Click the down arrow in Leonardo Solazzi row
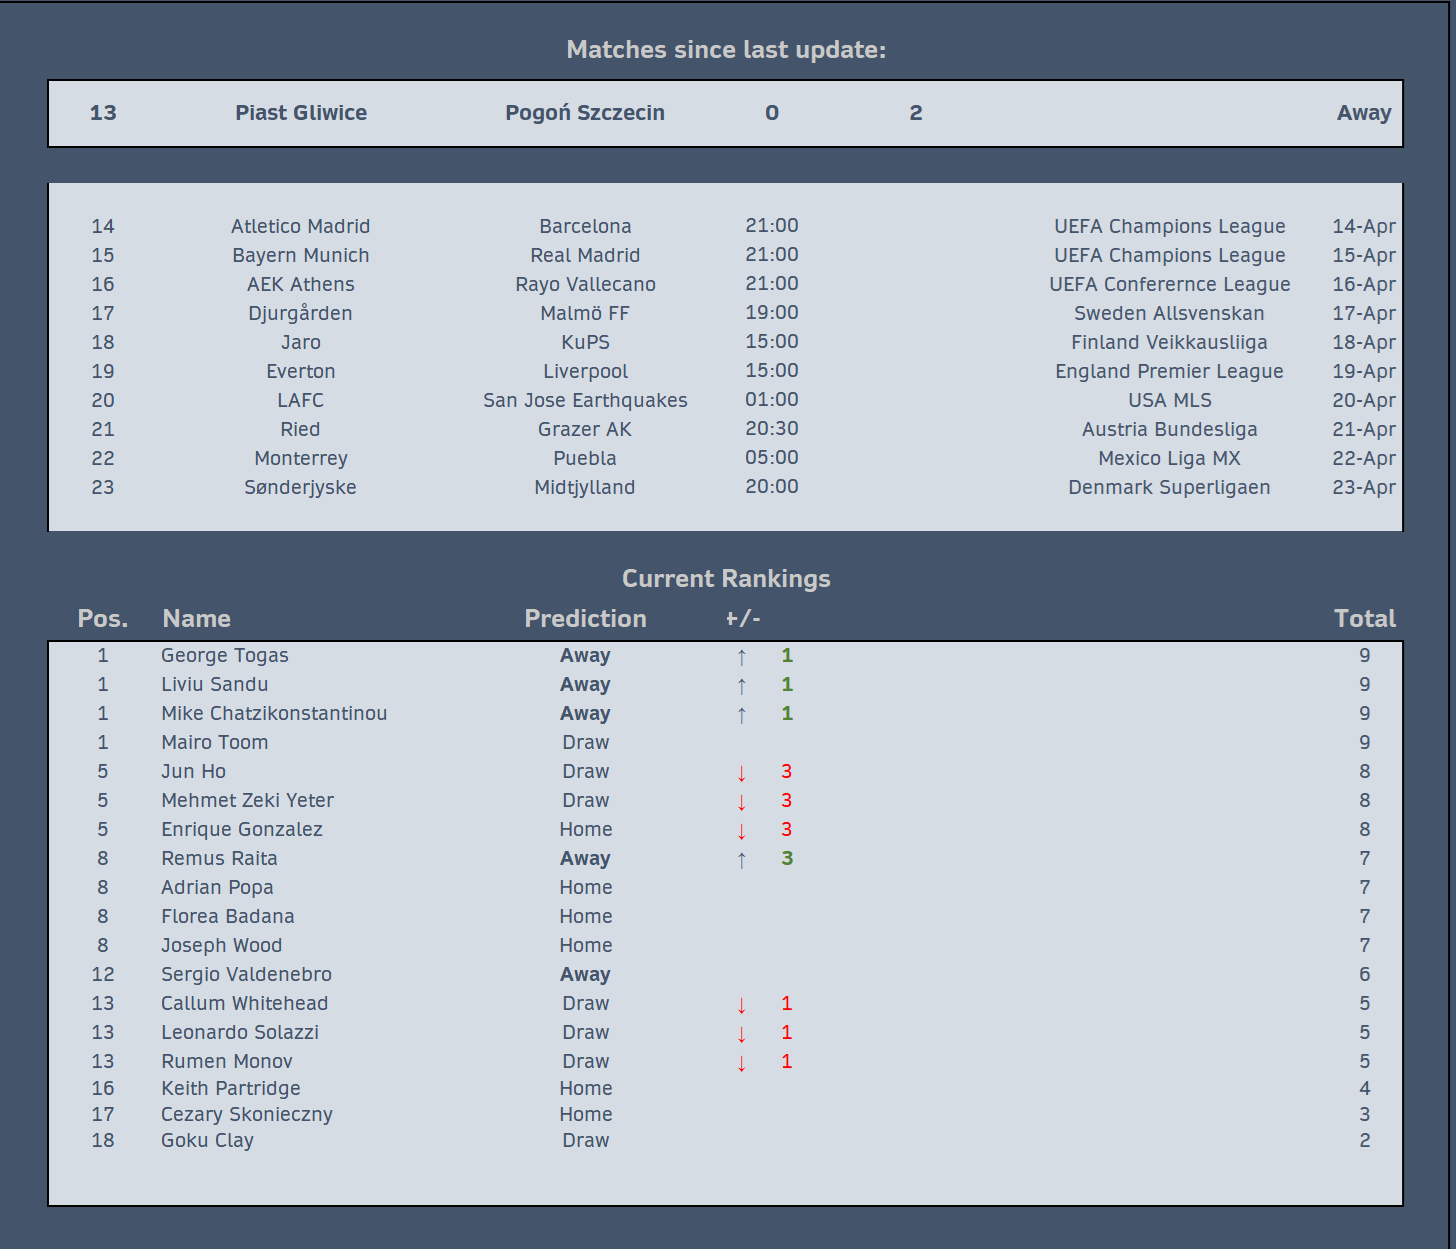The width and height of the screenshot is (1456, 1249). tap(741, 1034)
